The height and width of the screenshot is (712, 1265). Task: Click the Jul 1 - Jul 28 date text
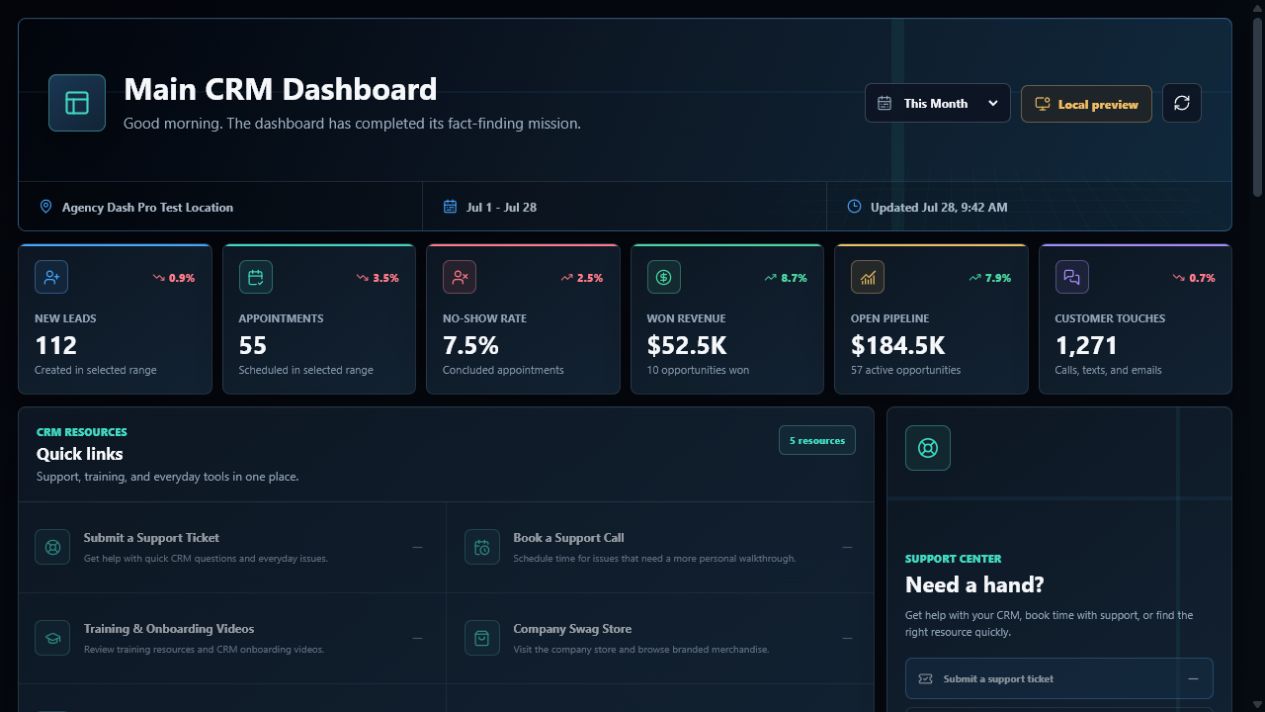click(501, 207)
